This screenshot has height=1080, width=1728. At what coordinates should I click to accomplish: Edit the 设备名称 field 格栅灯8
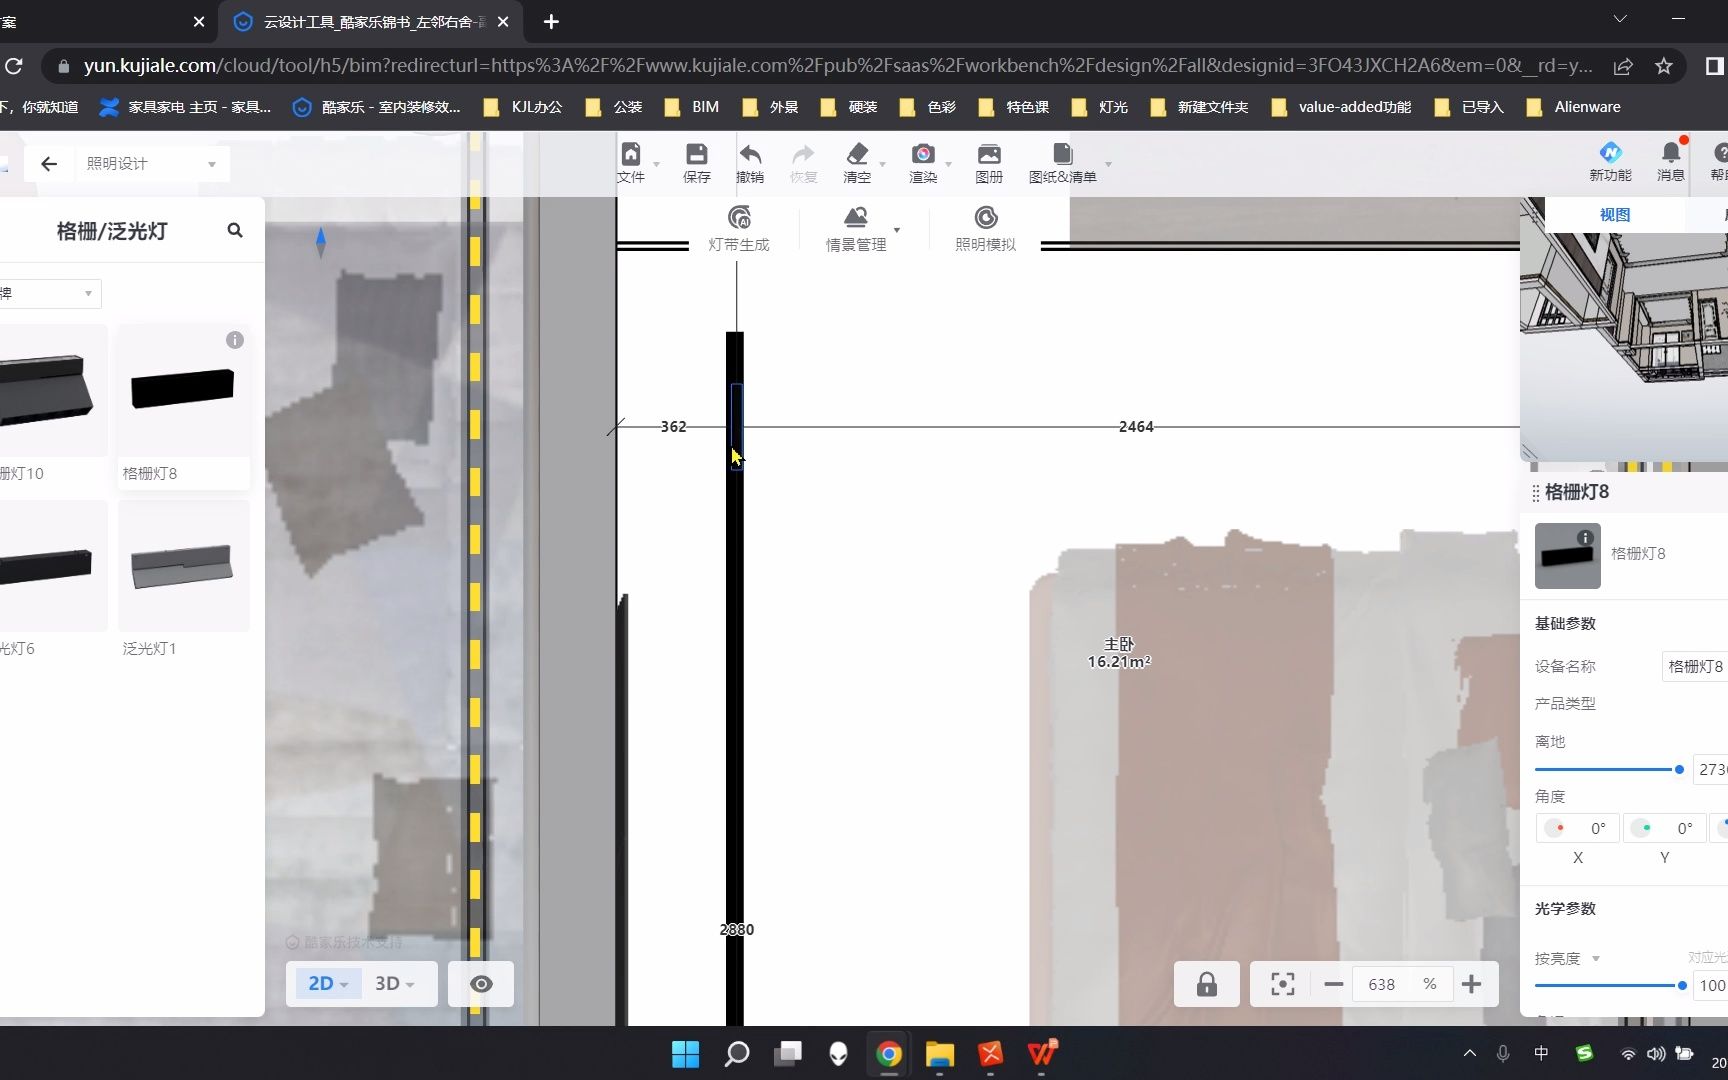coord(1695,666)
